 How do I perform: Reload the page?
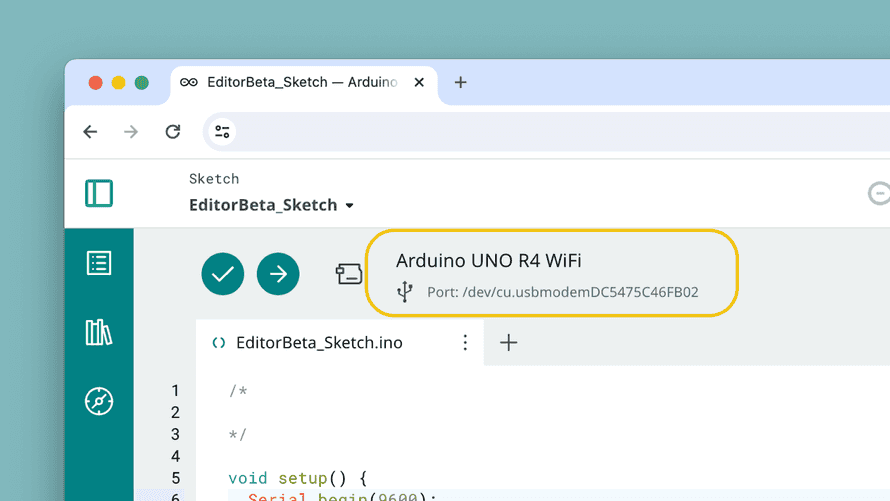173,132
